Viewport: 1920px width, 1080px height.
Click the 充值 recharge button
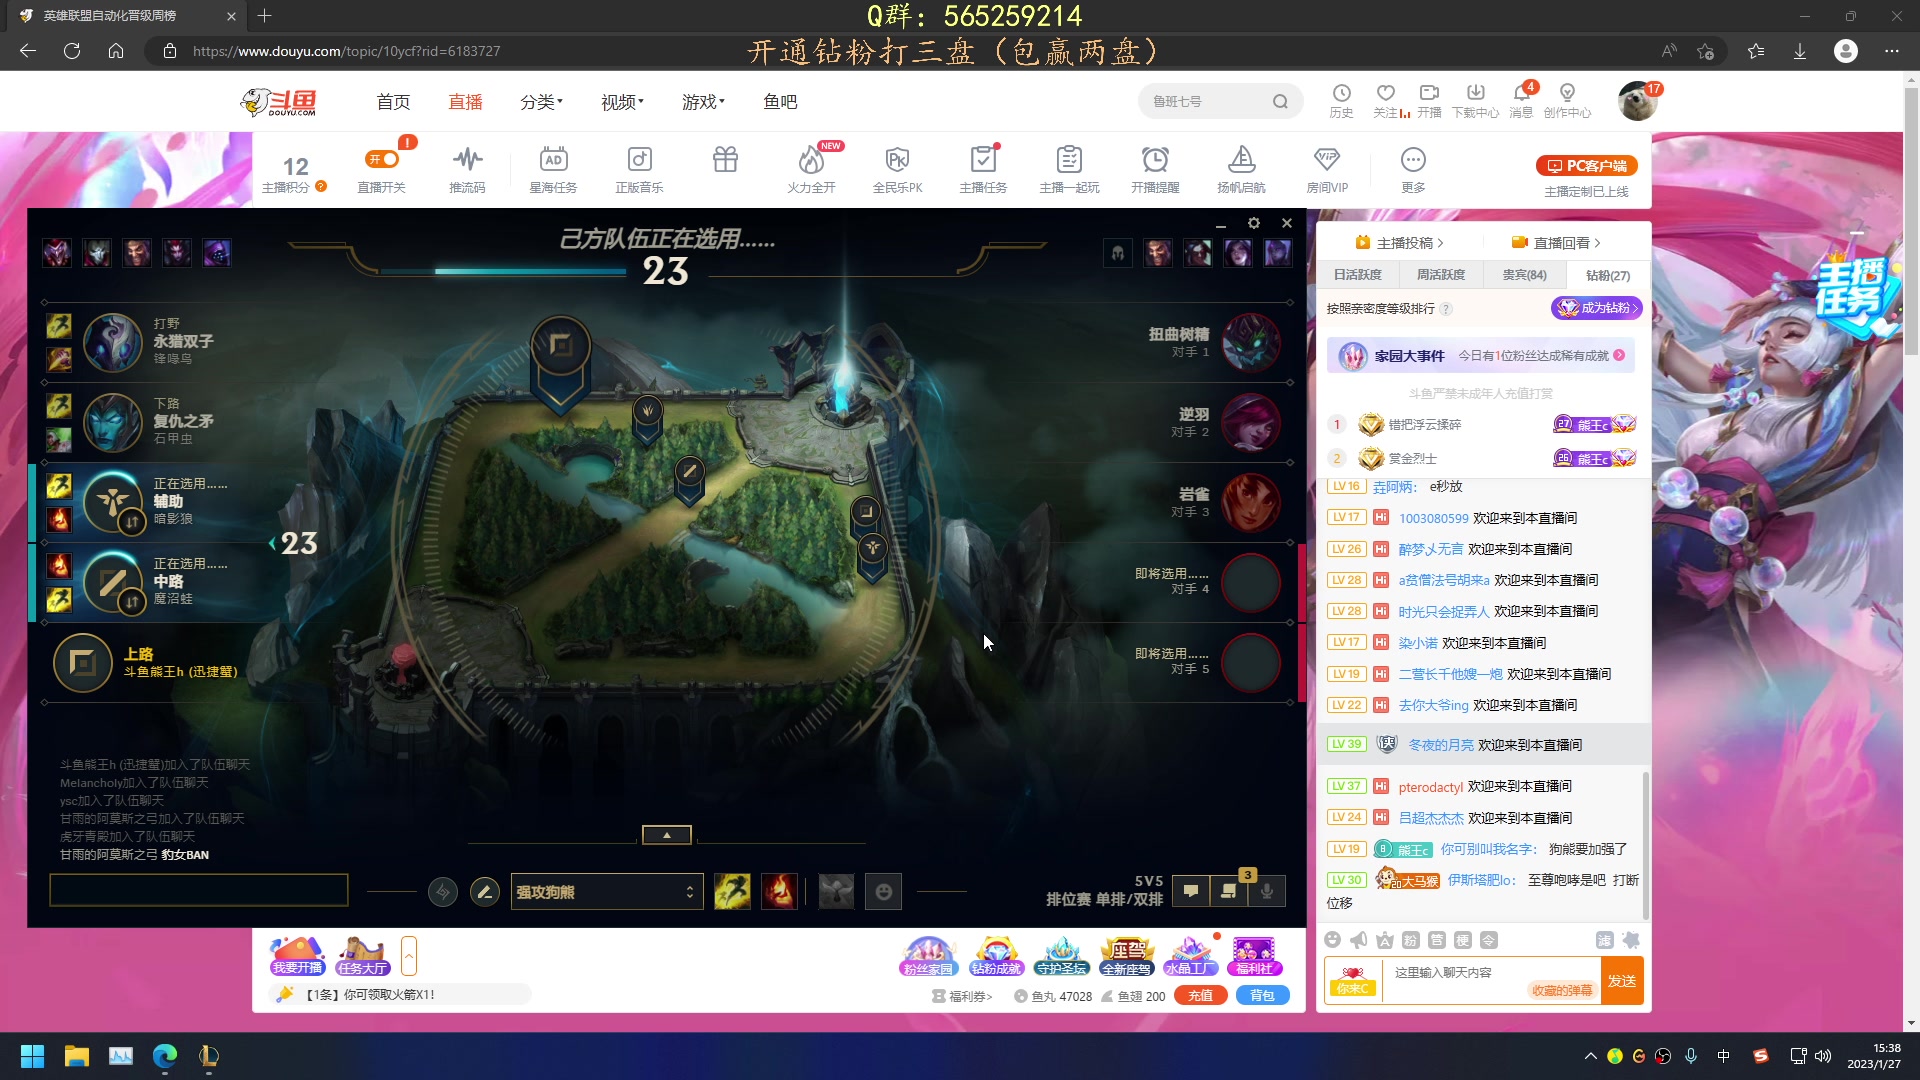pos(1200,996)
